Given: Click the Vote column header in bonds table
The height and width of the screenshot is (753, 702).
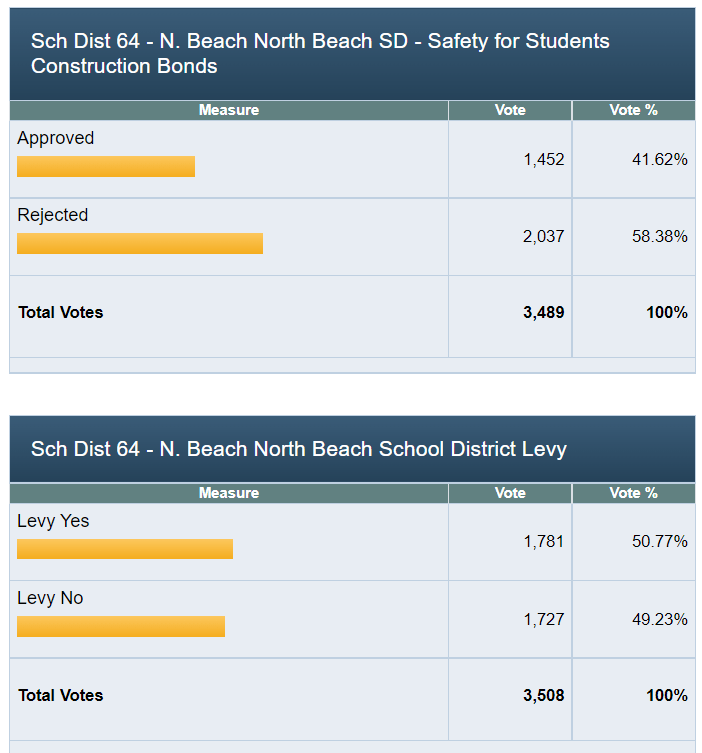Looking at the screenshot, I should click(510, 110).
